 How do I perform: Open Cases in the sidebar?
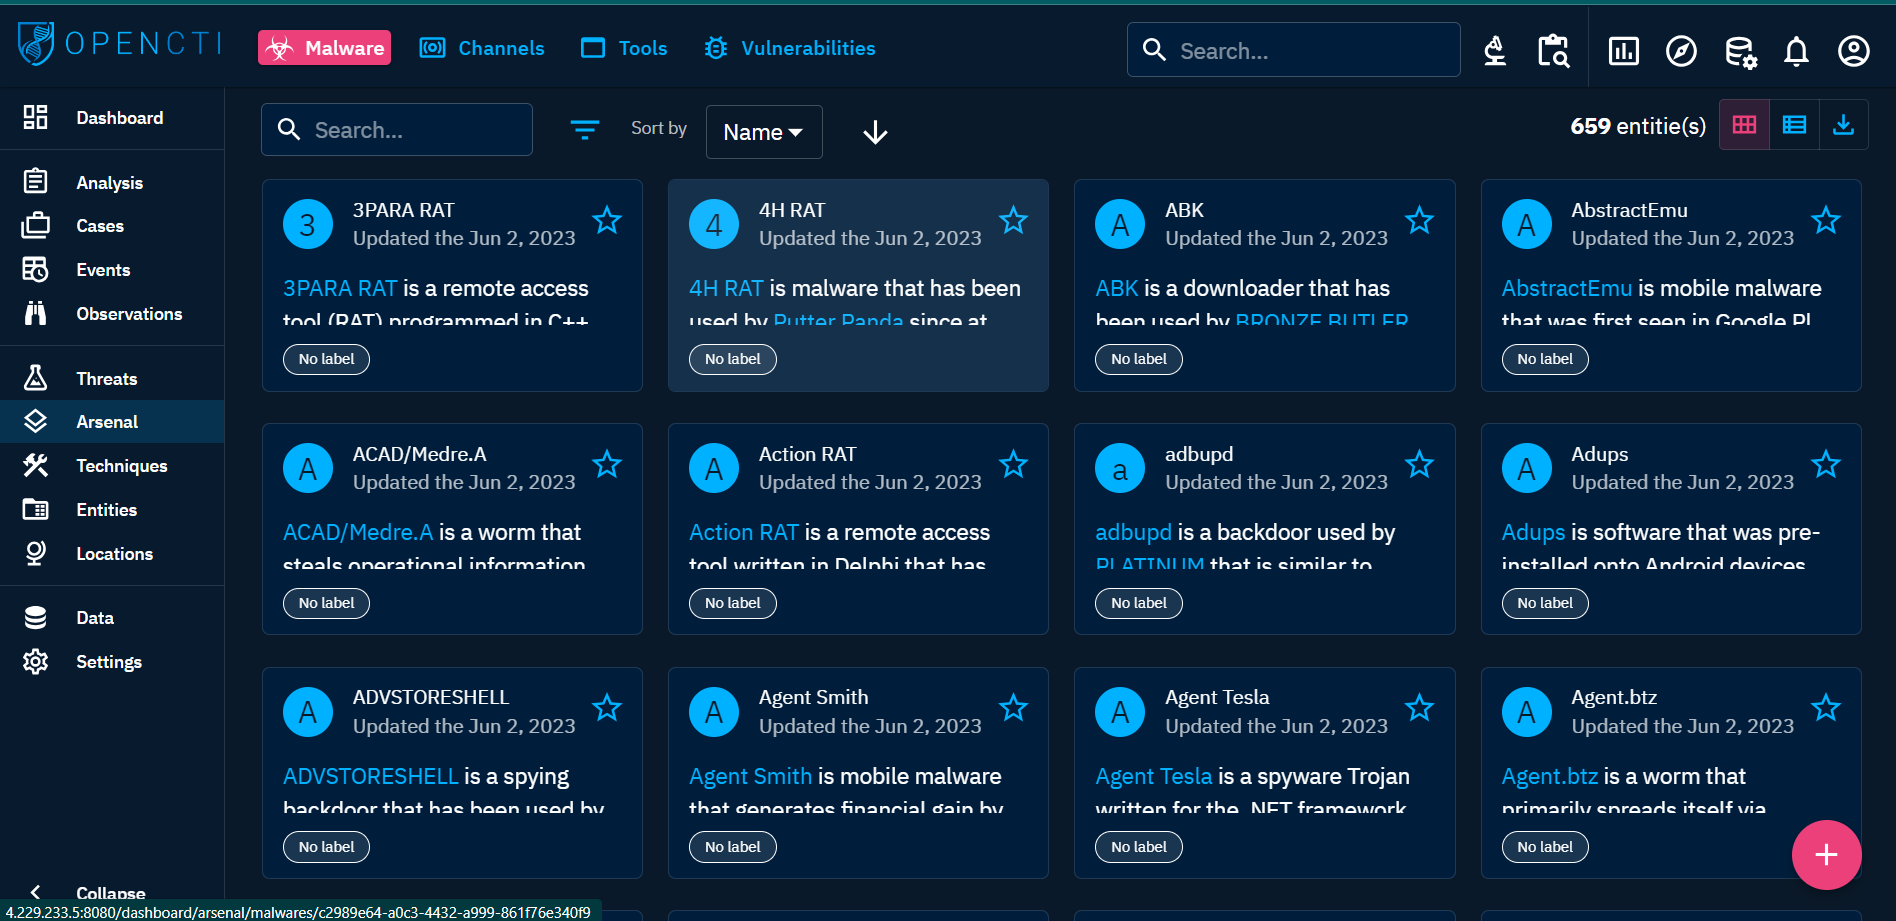pyautogui.click(x=112, y=226)
